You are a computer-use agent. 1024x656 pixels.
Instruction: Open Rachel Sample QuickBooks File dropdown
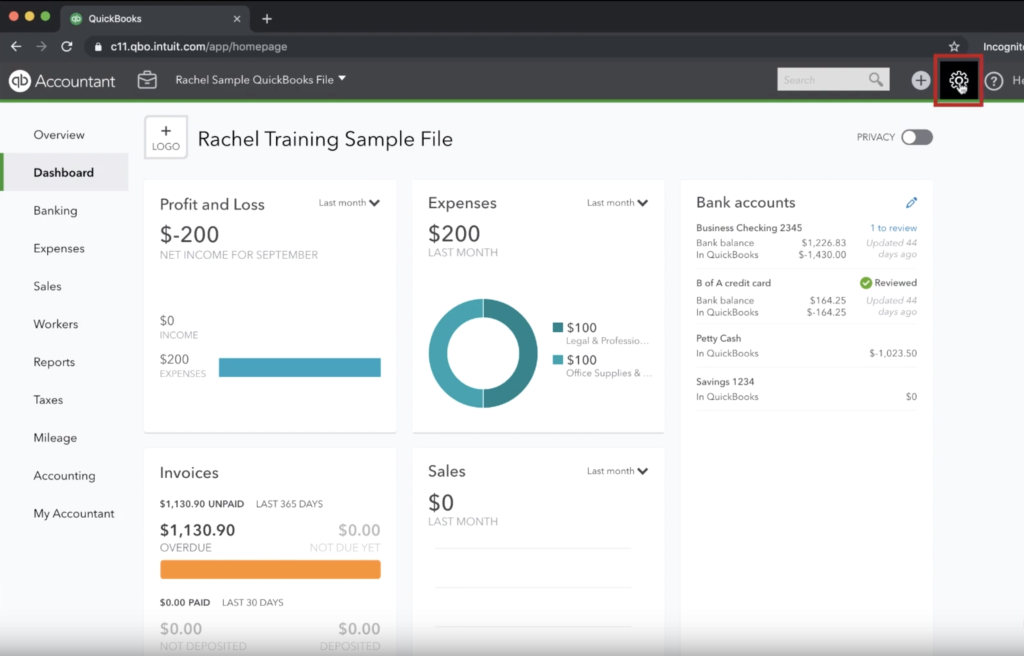261,80
